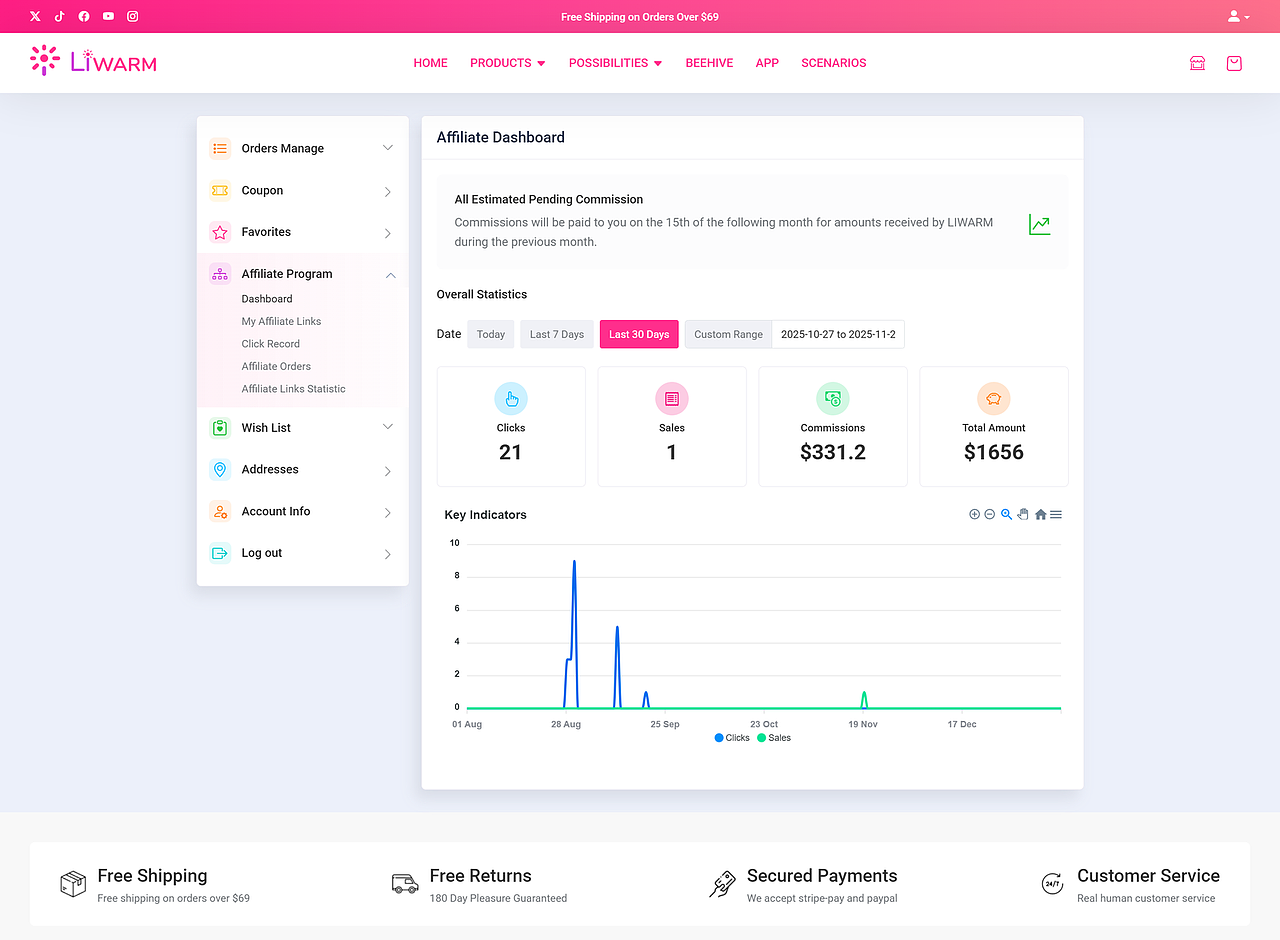This screenshot has width=1280, height=940.
Task: Expand the Favorites arrow
Action: tap(388, 233)
